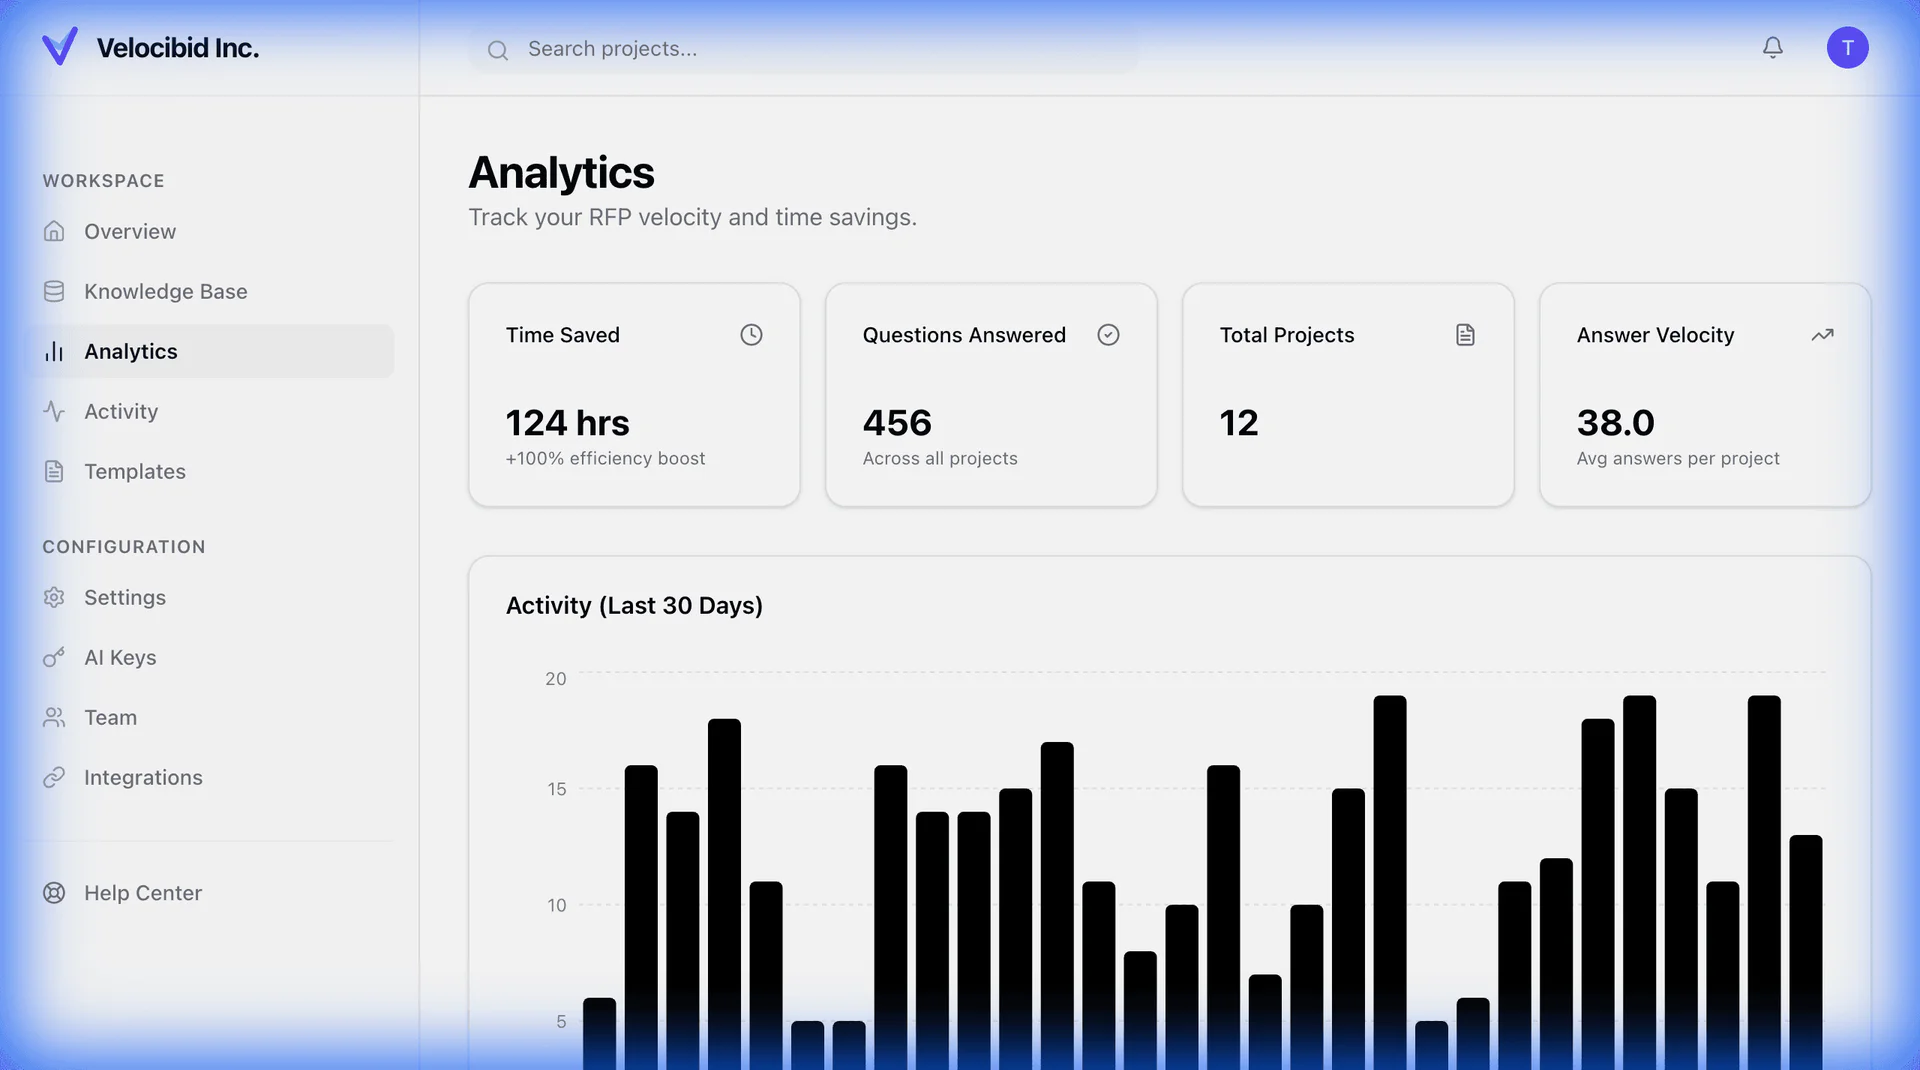Screen dimensions: 1920x1070
Task: Open the Help Center link
Action: (142, 893)
